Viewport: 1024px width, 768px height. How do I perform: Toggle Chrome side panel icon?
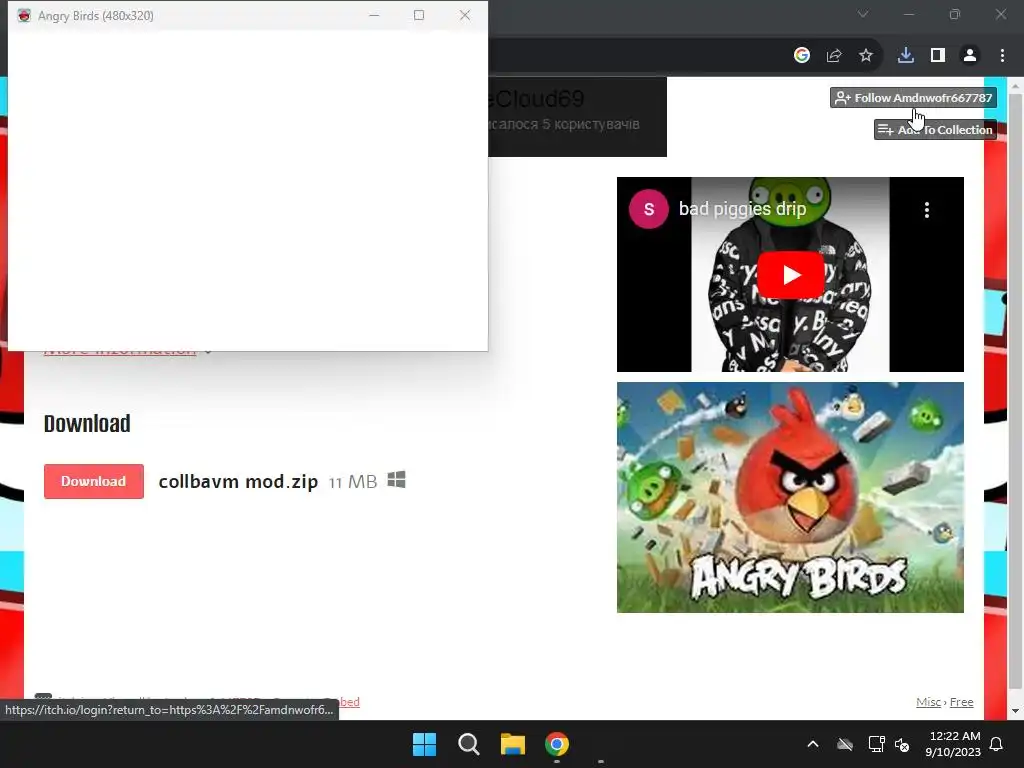click(x=937, y=56)
